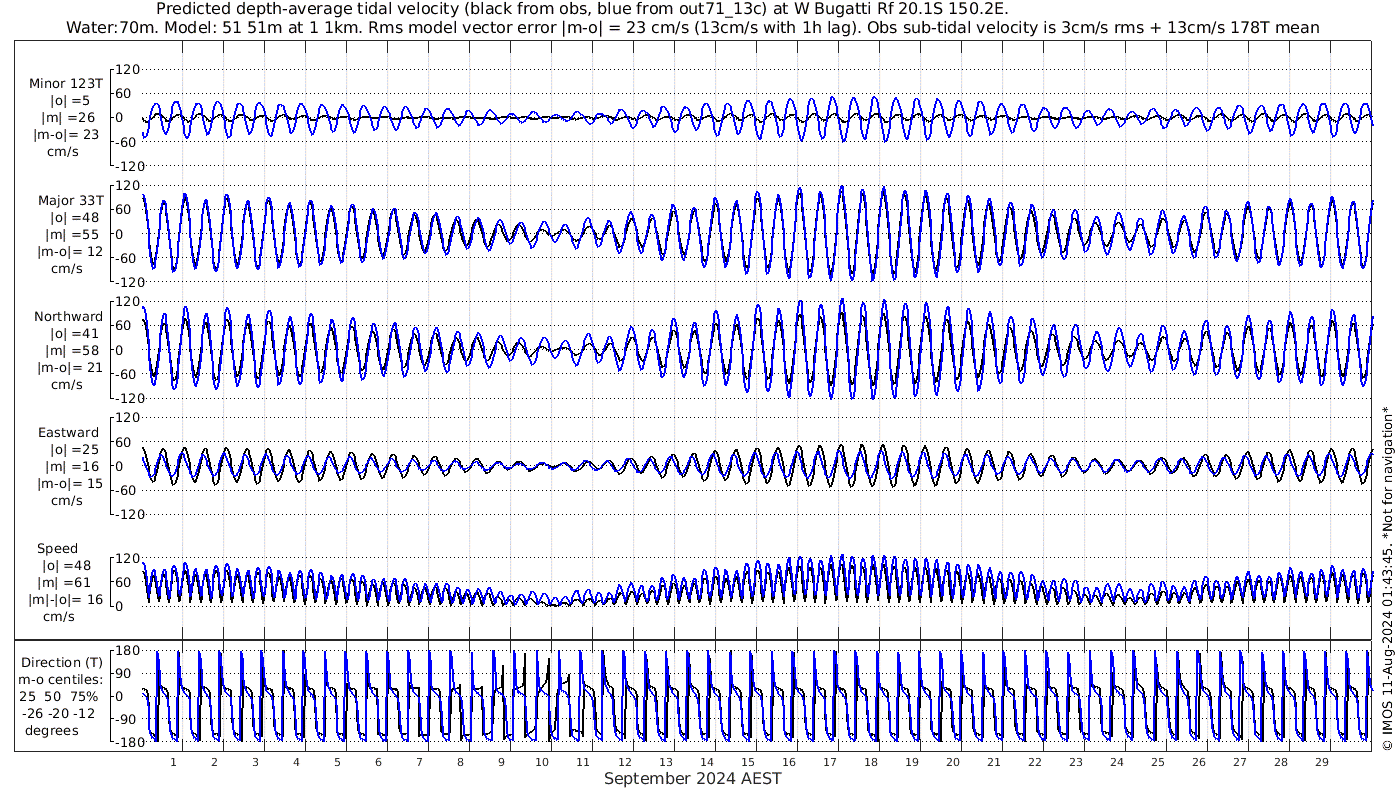Click the '120' y-tick of Minor panel
The width and height of the screenshot is (1400, 800).
pos(128,69)
